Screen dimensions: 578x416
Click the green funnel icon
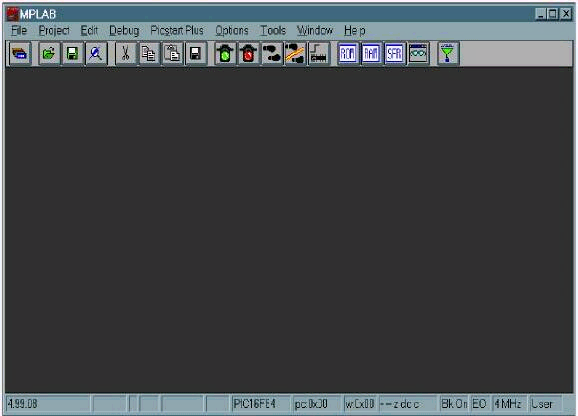448,54
